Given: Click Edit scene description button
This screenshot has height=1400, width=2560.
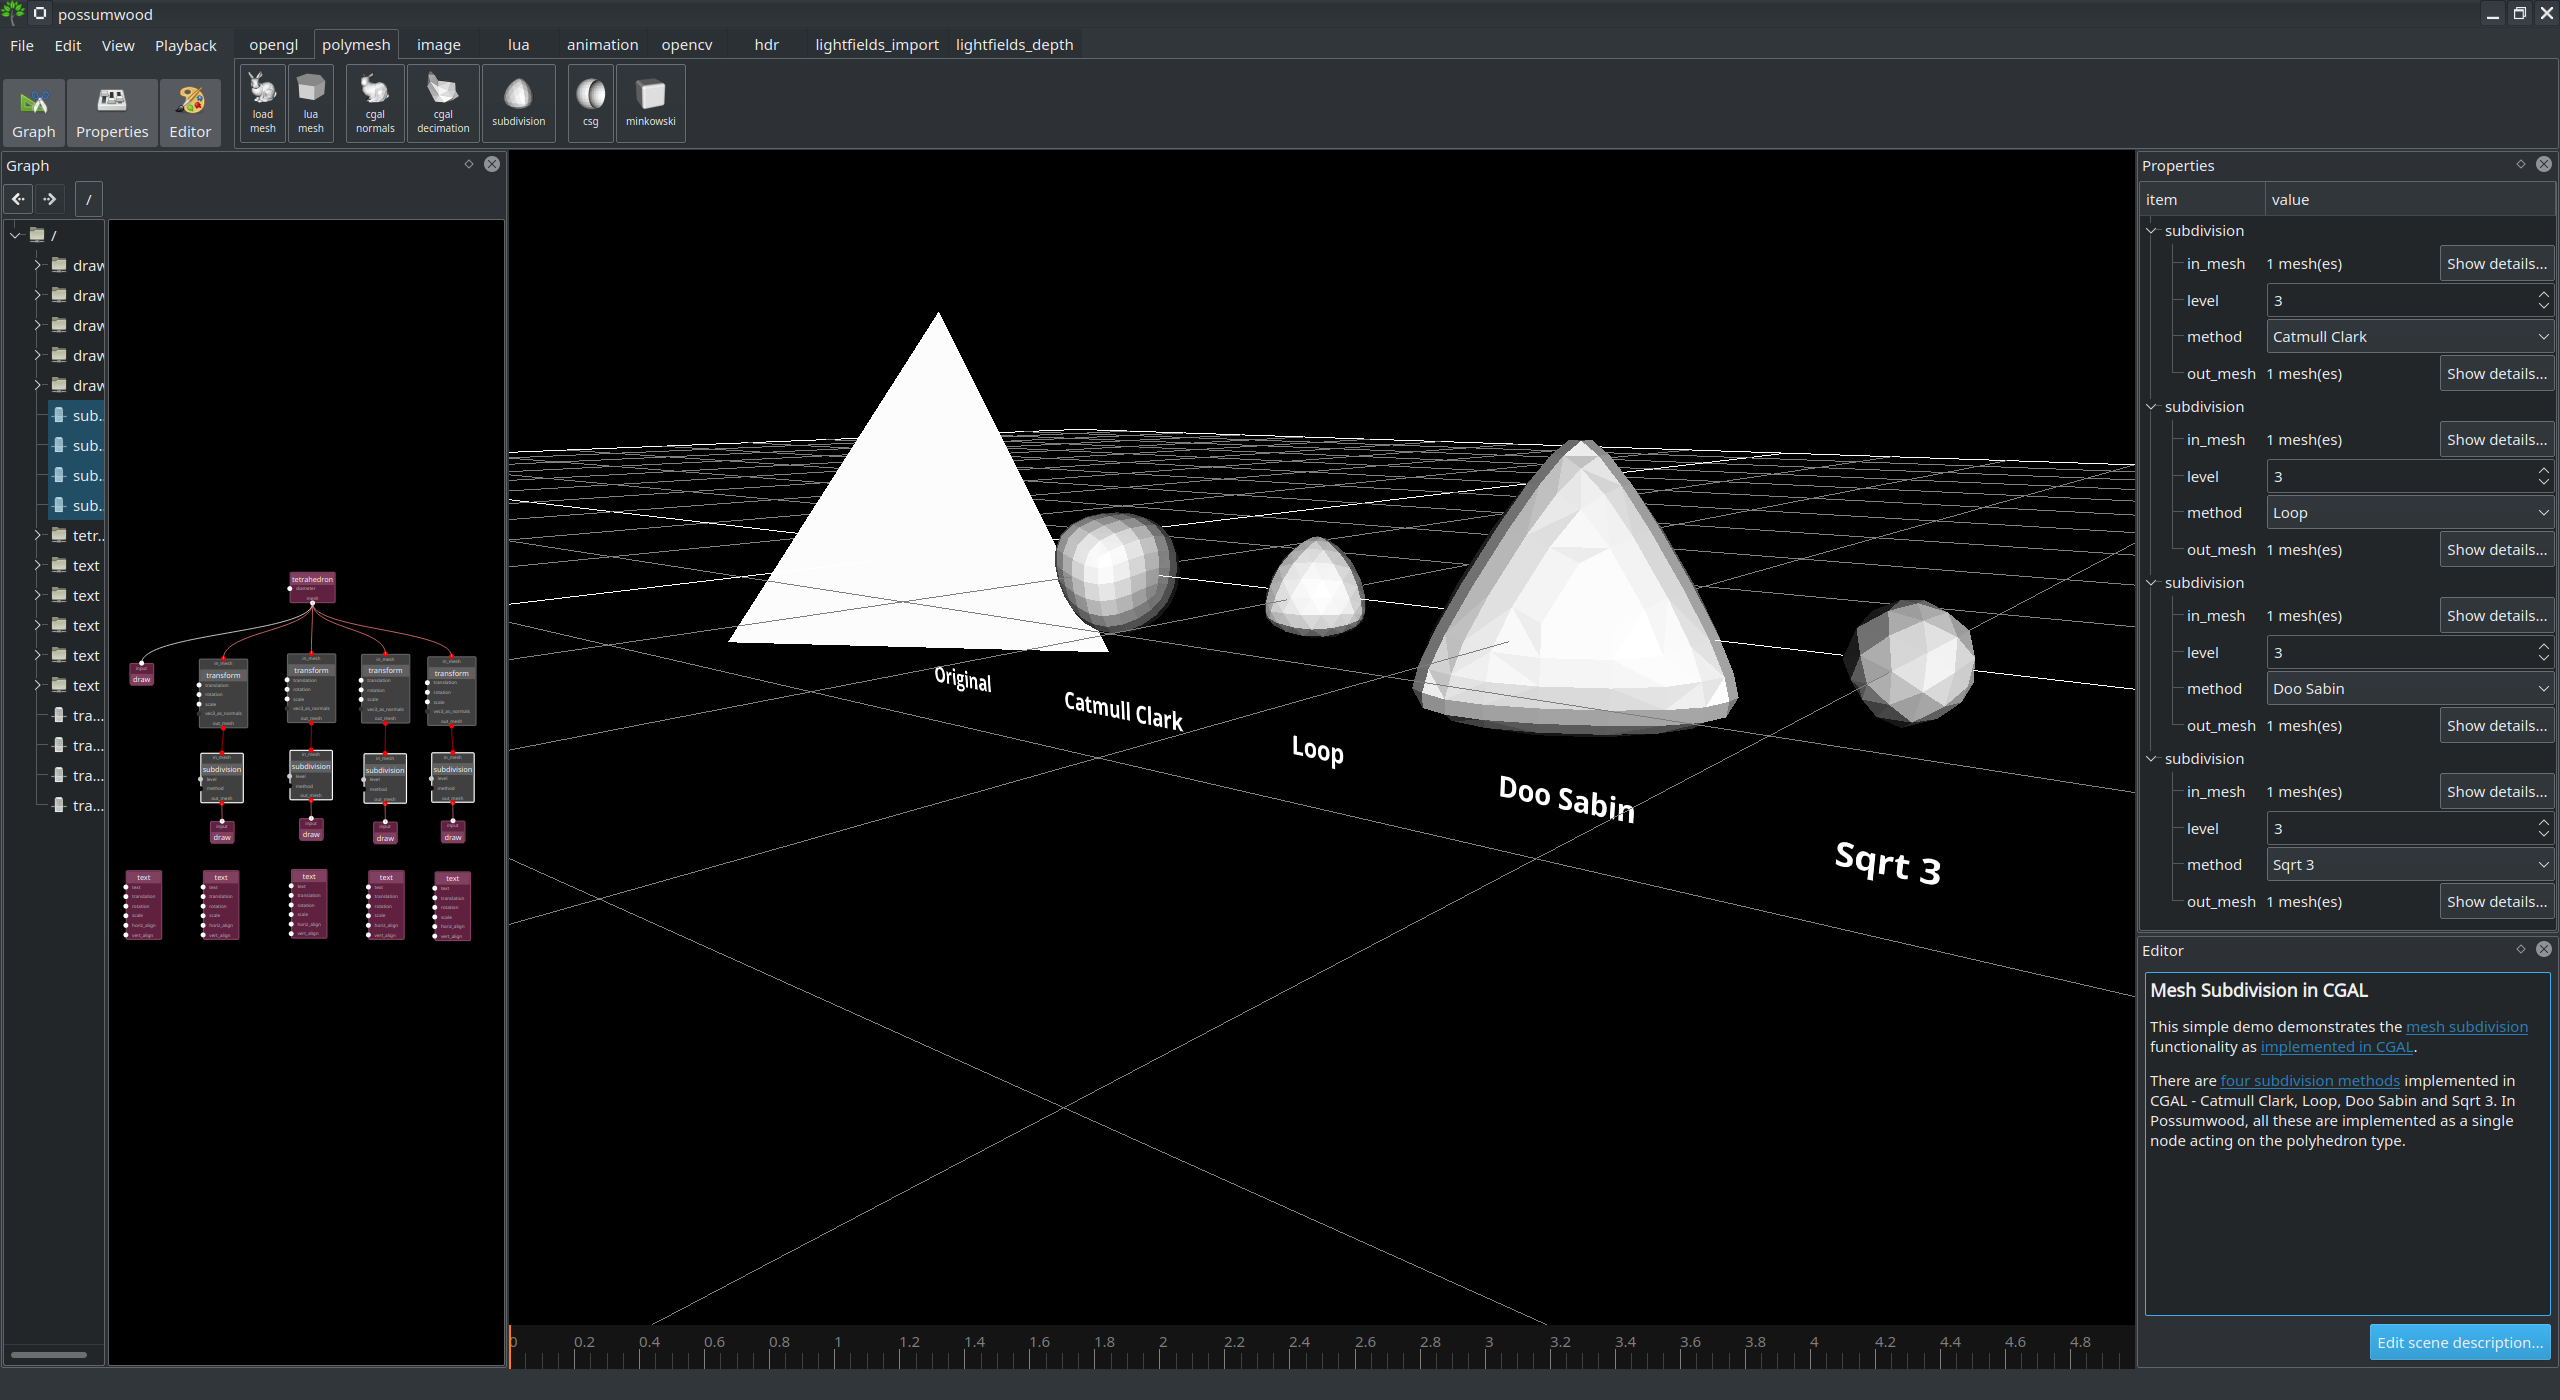Looking at the screenshot, I should tap(2459, 1343).
